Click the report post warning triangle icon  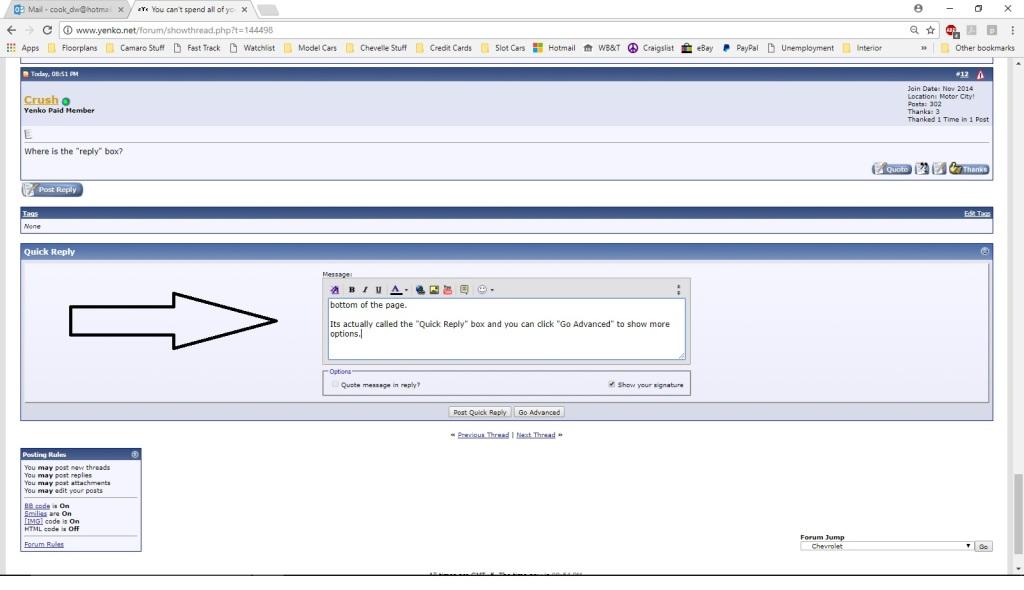click(980, 74)
